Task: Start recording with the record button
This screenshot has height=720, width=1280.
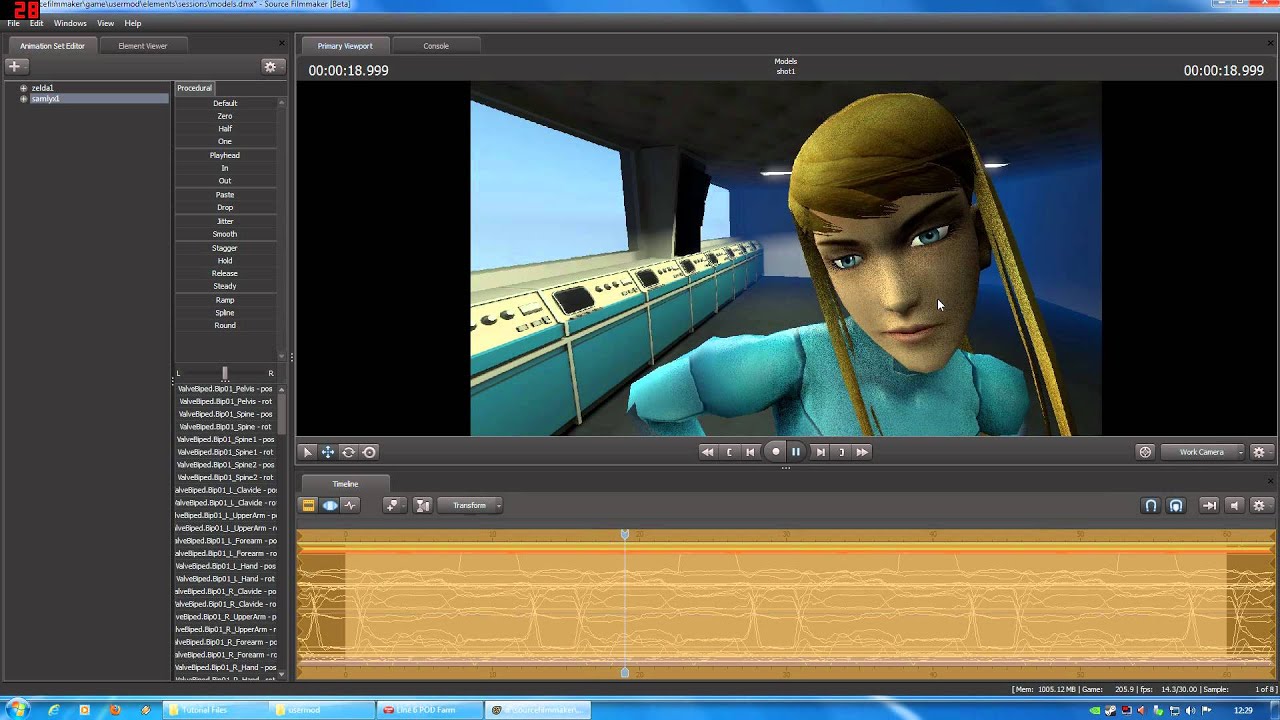Action: 775,452
